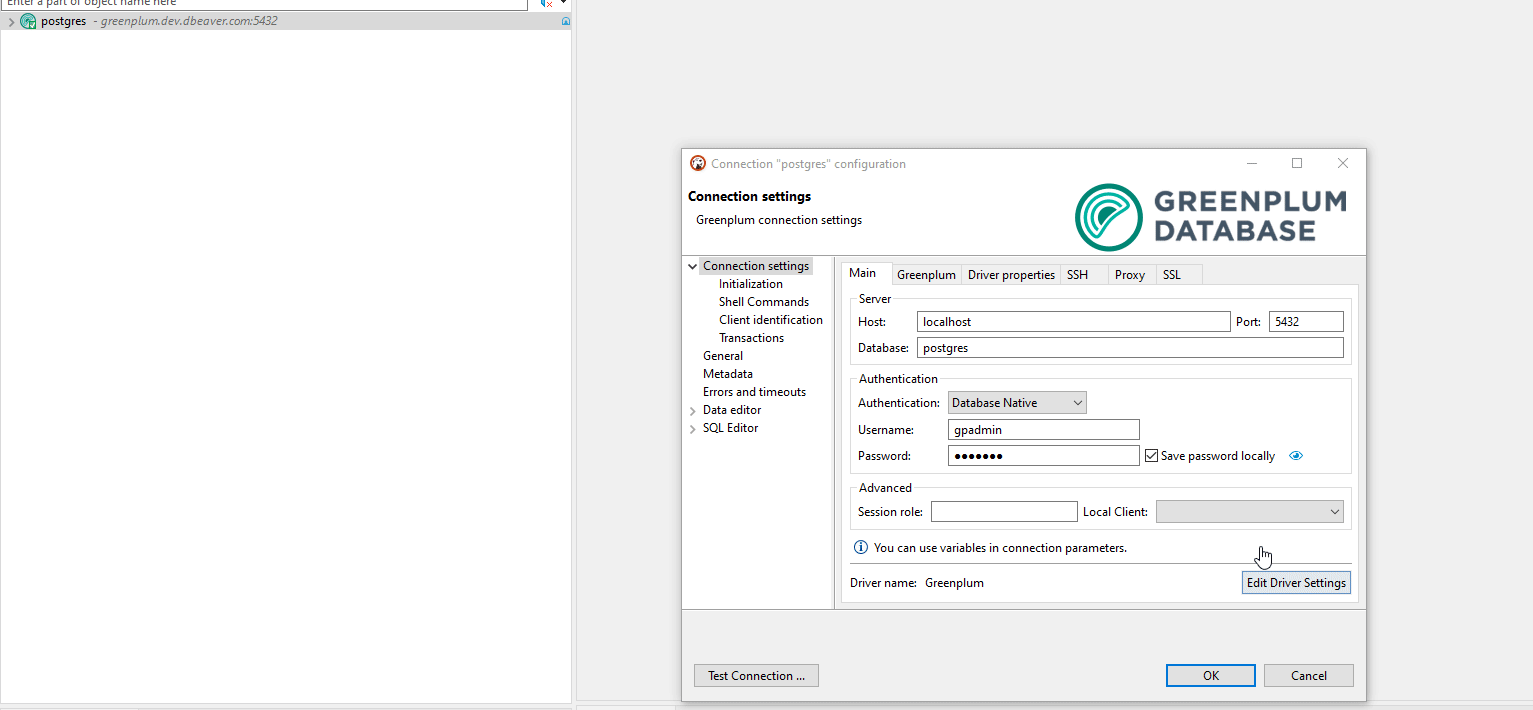
Task: Select Transactions in the settings tree
Action: click(751, 337)
